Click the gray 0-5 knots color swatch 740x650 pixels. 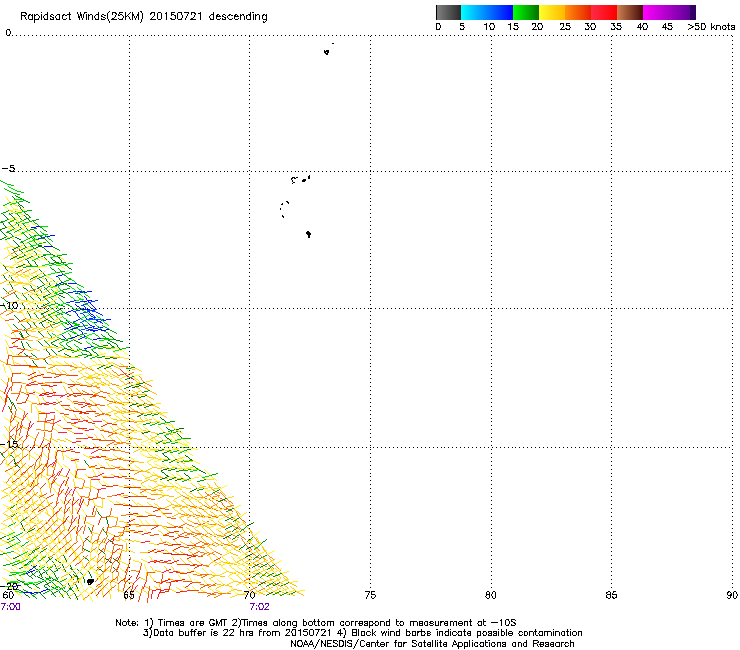pos(448,12)
